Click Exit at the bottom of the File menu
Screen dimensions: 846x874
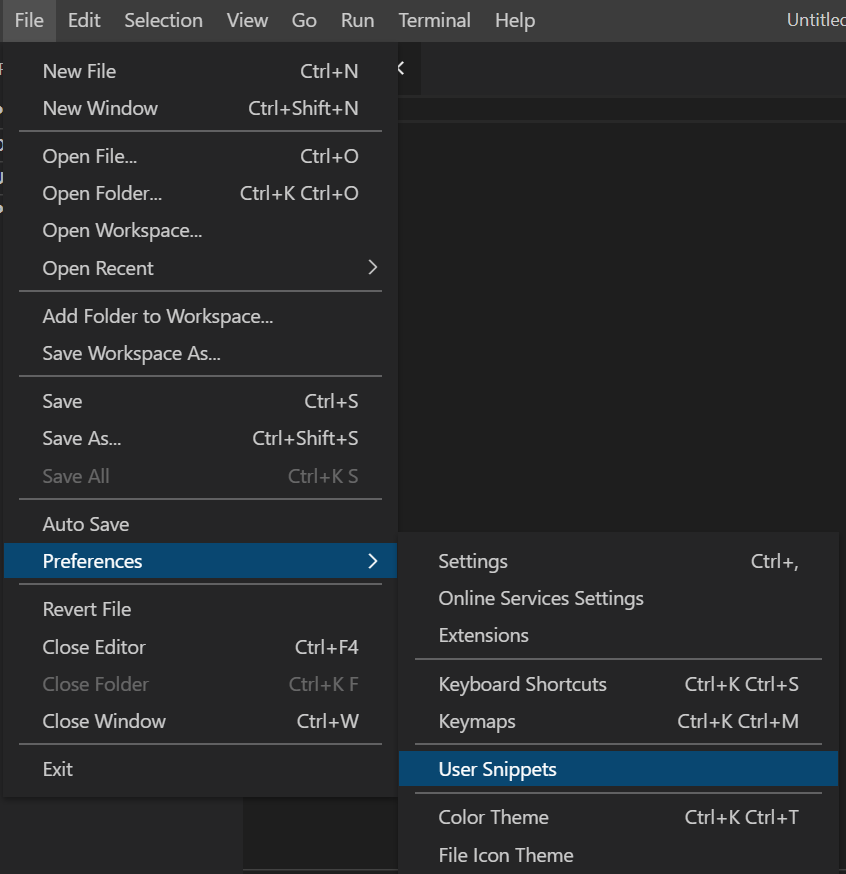click(58, 769)
